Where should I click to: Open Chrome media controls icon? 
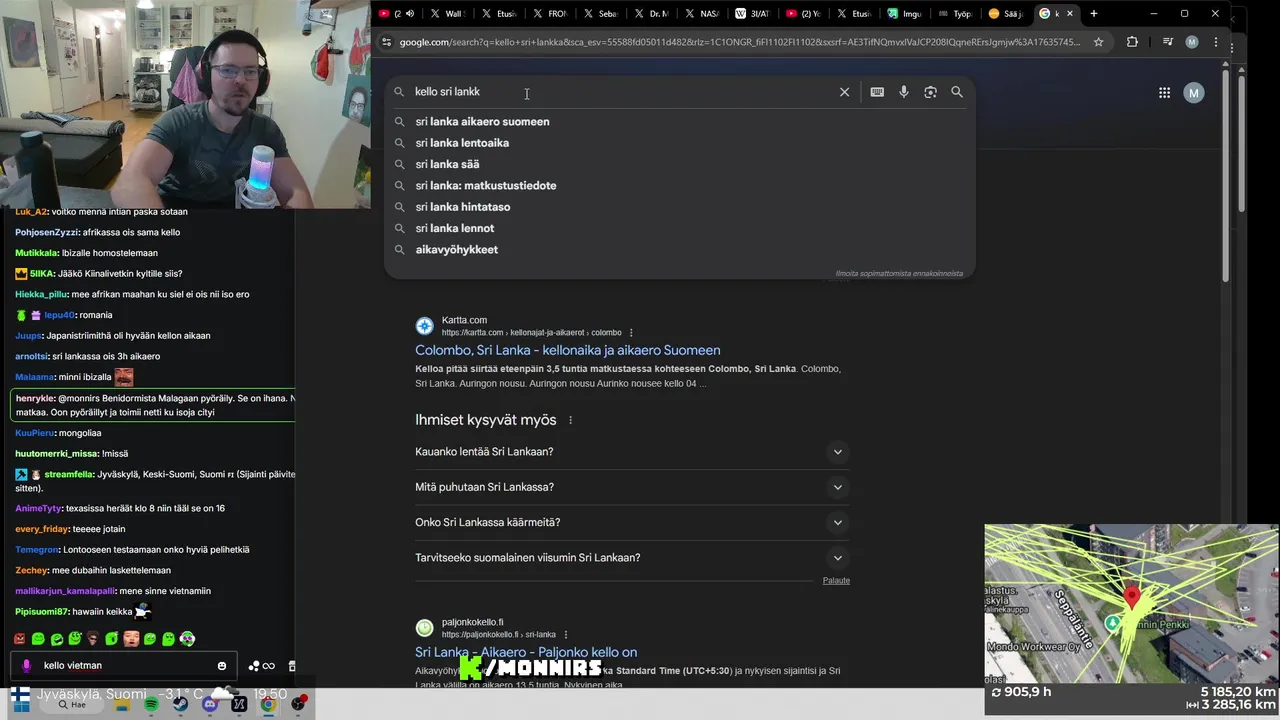pyautogui.click(x=1167, y=42)
